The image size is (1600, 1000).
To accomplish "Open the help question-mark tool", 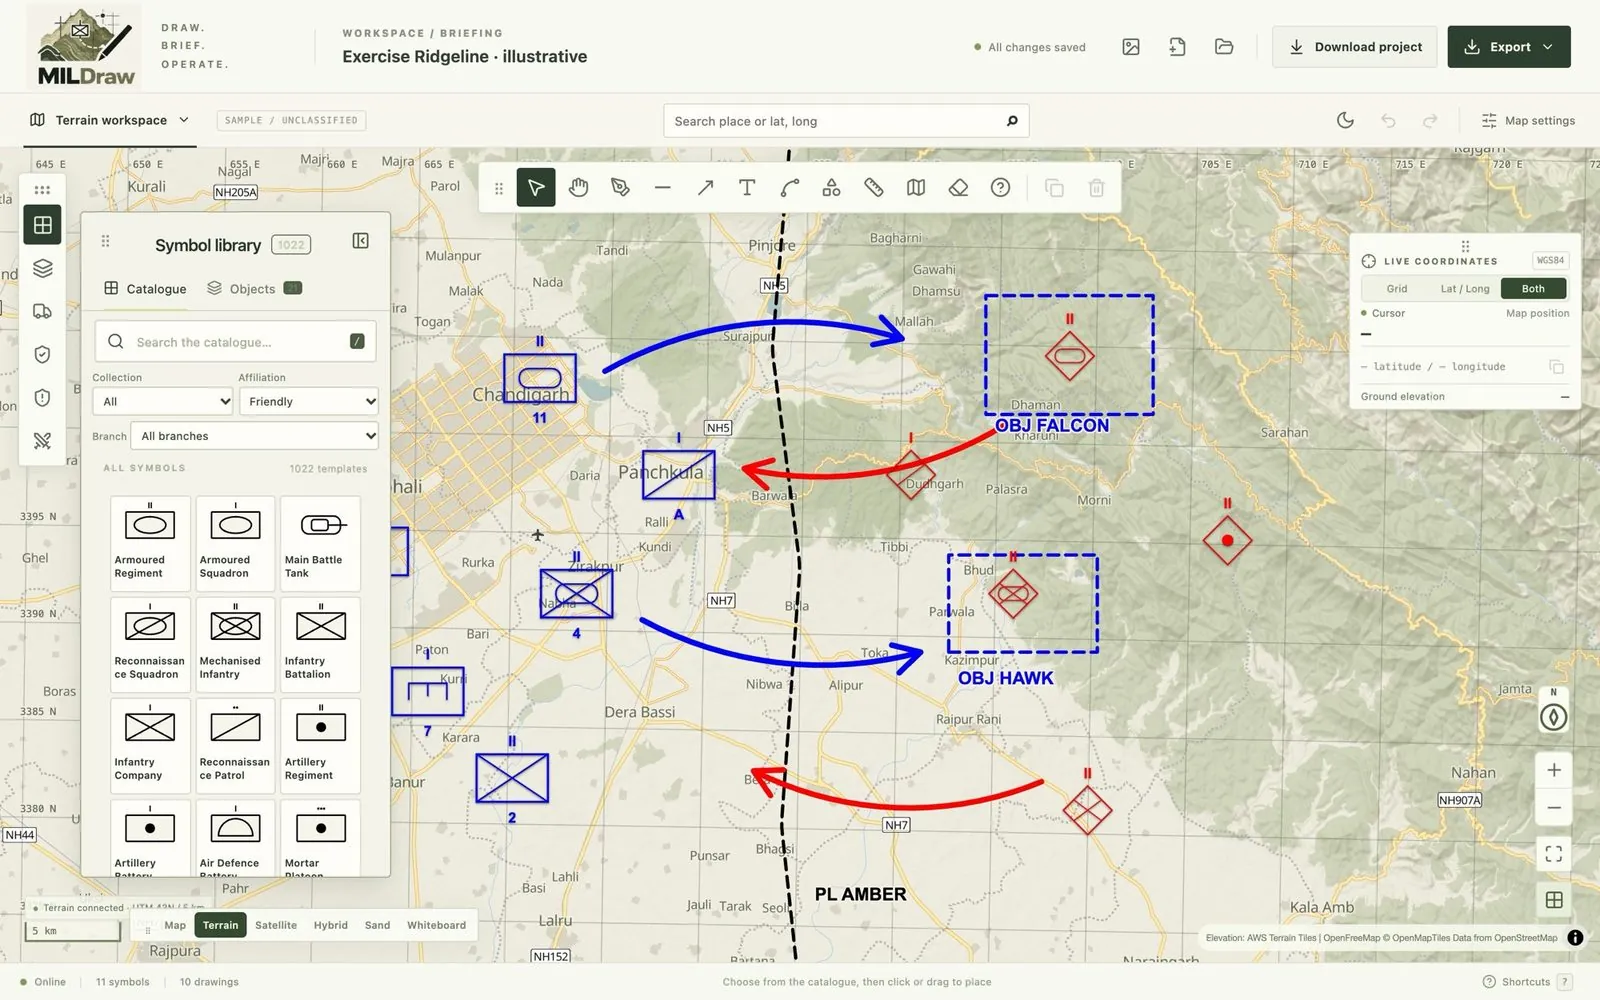I will click(x=1000, y=188).
